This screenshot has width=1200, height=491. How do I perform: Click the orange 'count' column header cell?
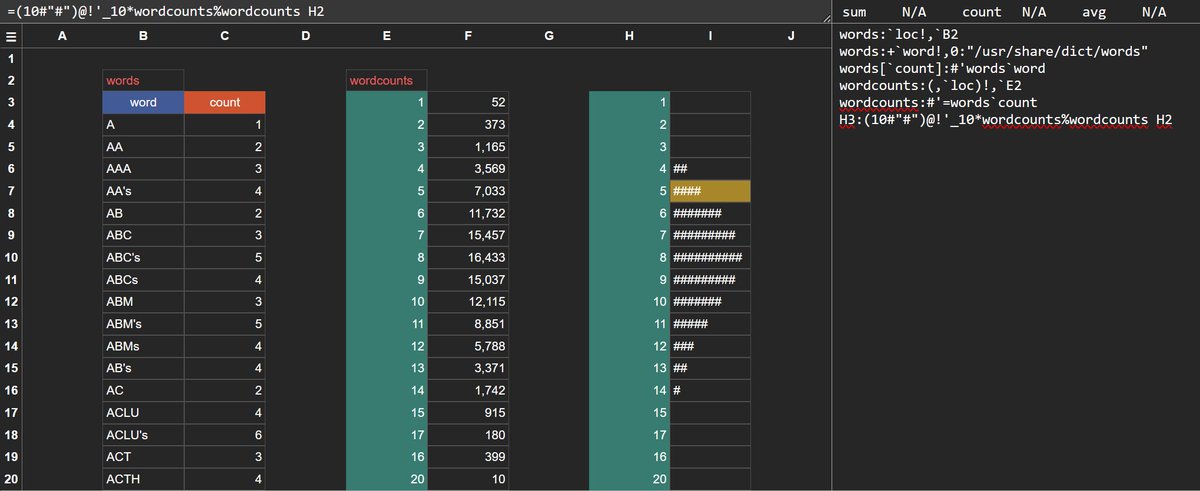[x=224, y=102]
